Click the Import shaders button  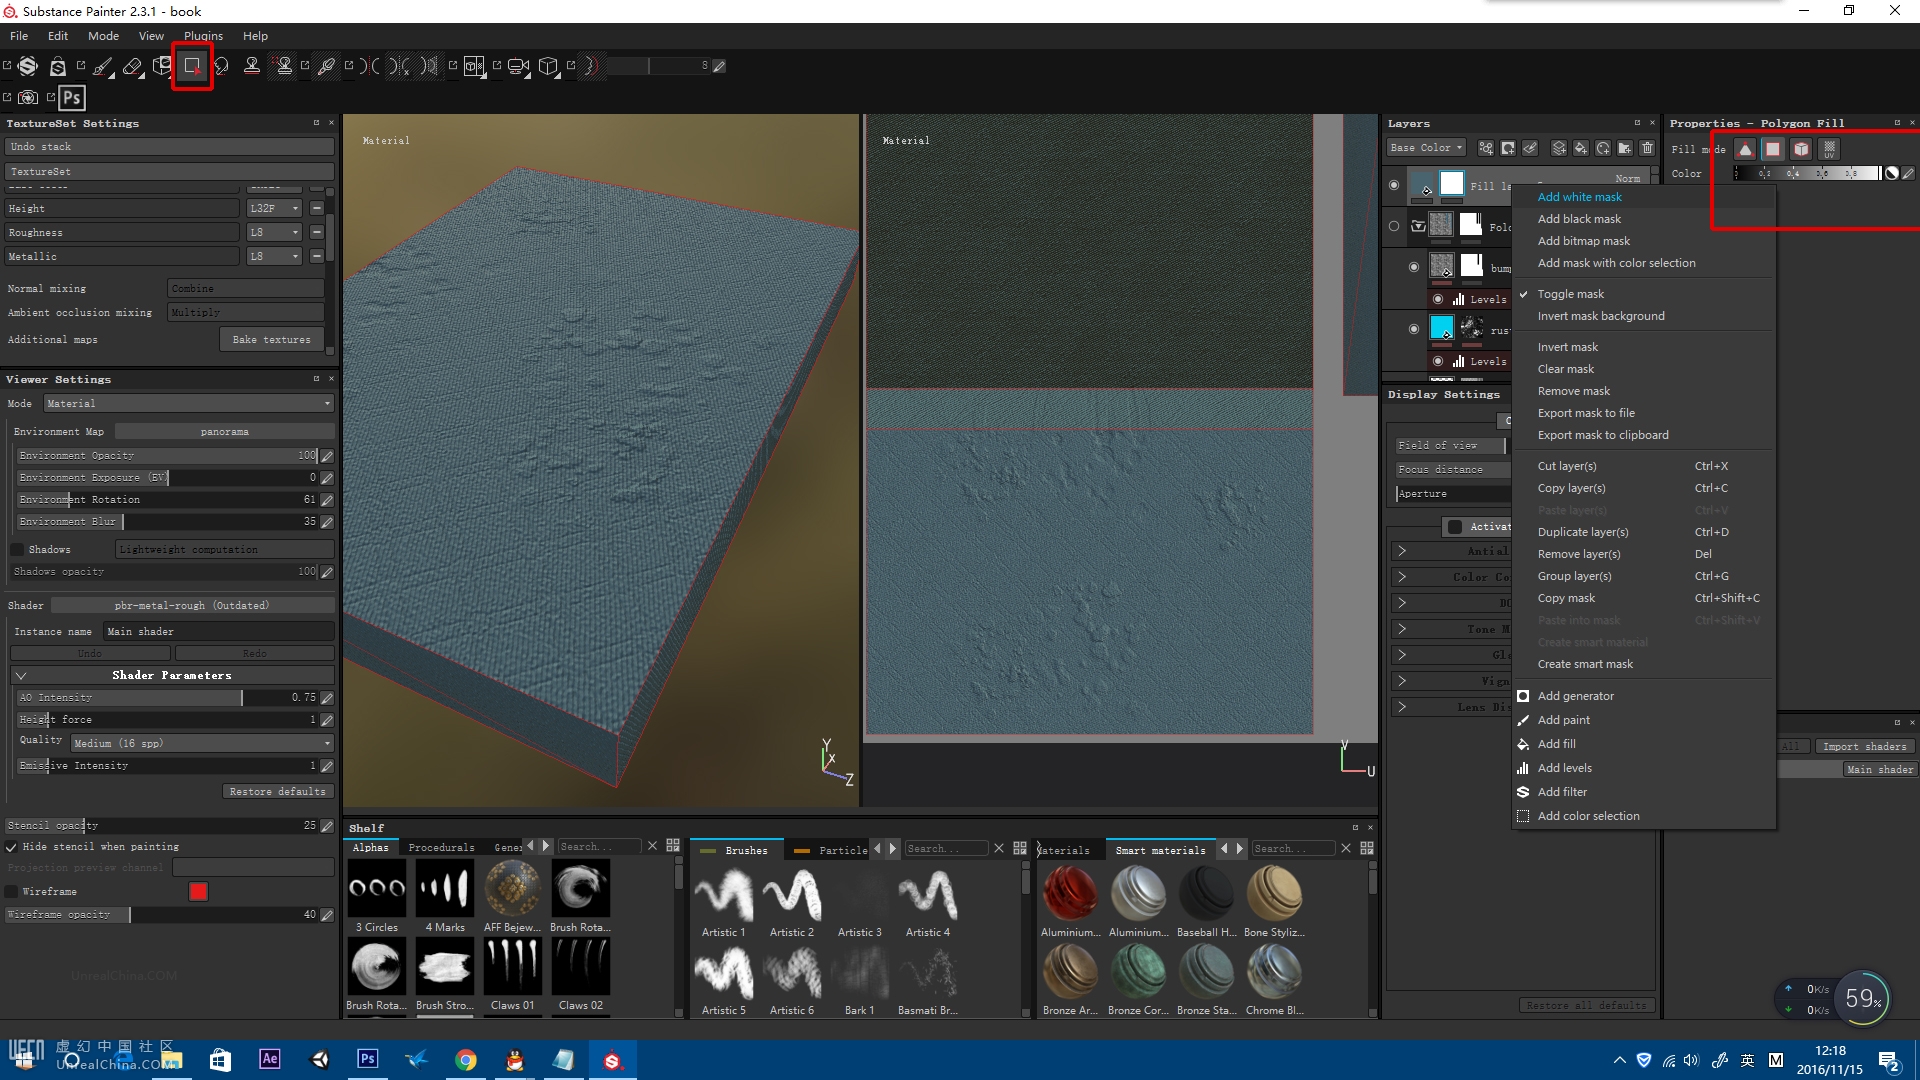point(1864,746)
